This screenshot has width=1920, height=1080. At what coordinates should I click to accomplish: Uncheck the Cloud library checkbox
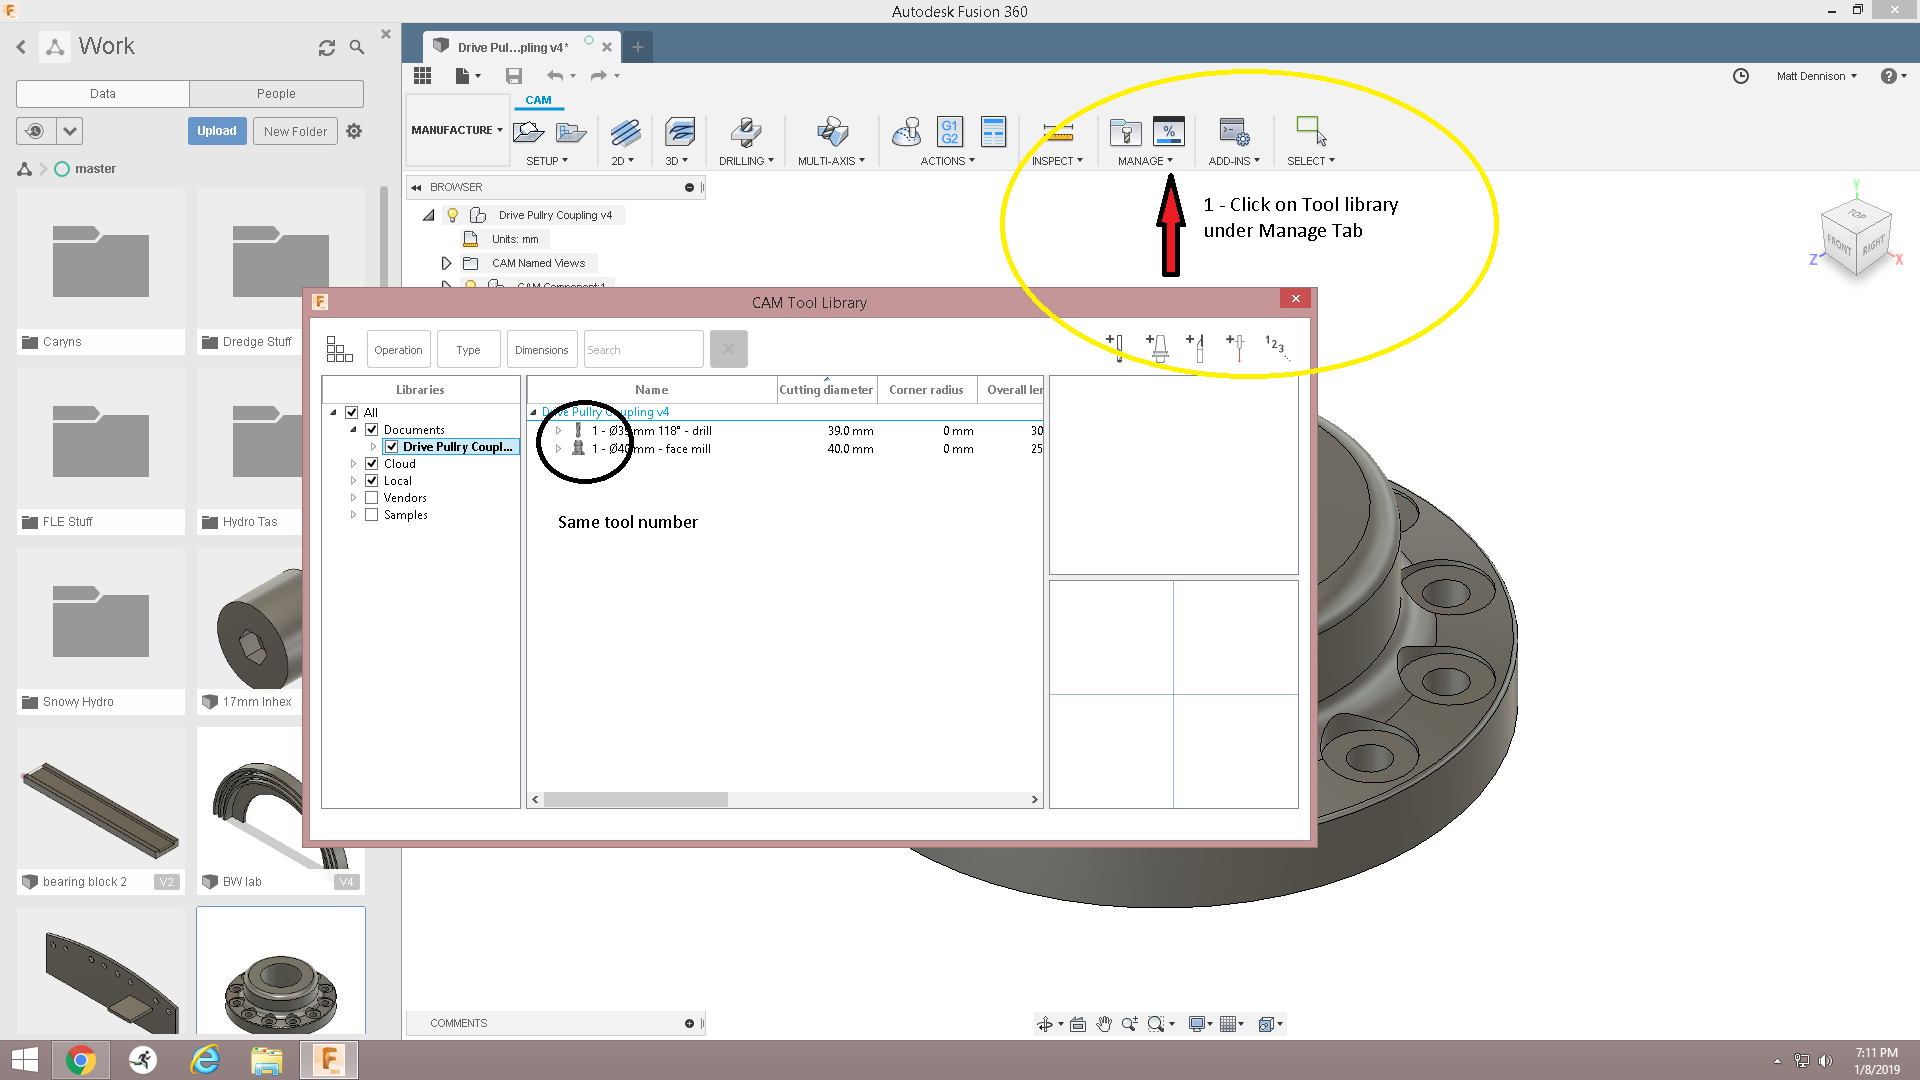[372, 463]
